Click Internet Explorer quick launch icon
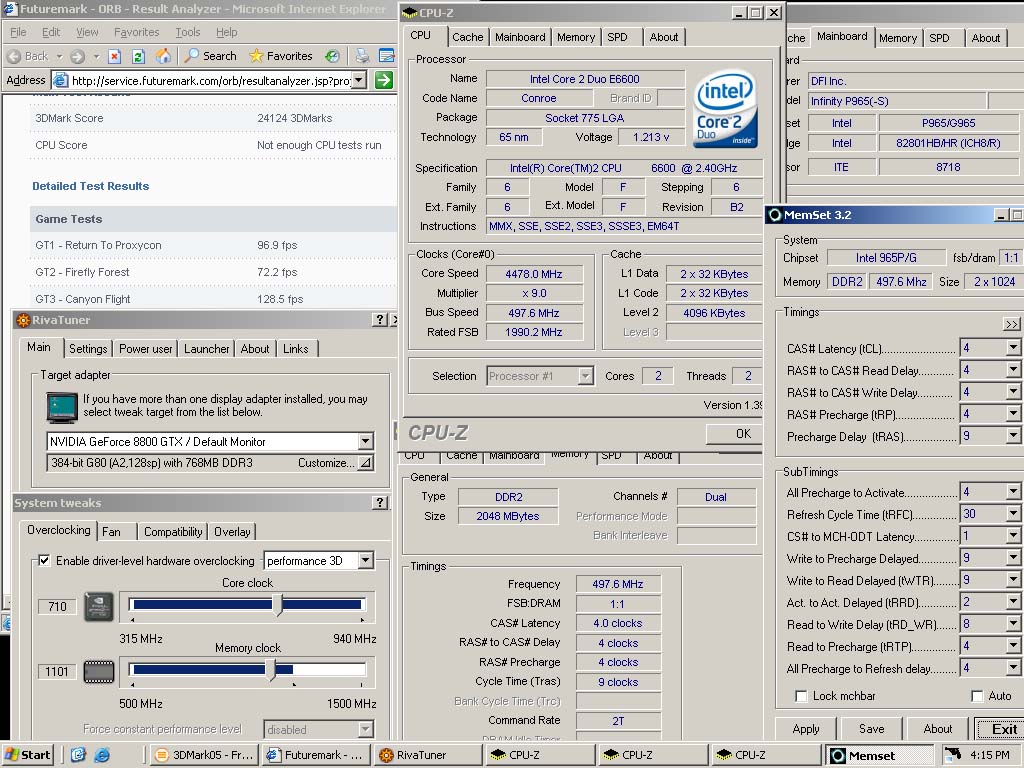The height and width of the screenshot is (768, 1024). (102, 755)
